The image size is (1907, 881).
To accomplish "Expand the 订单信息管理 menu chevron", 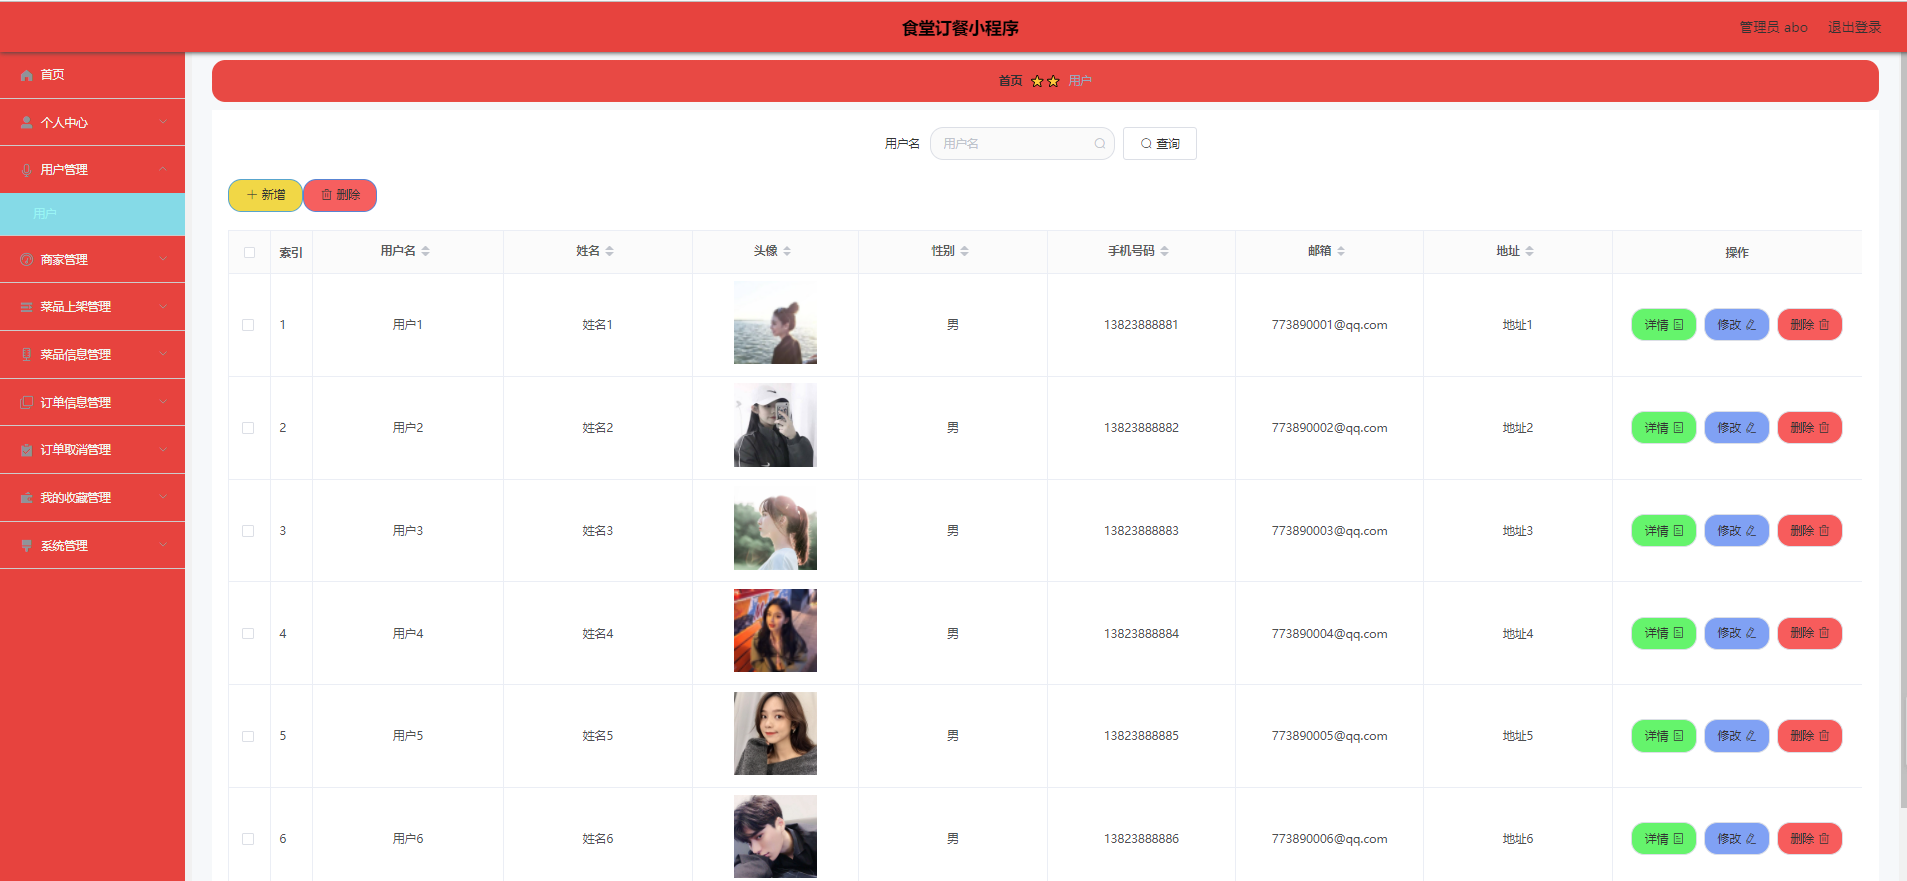I will coord(163,402).
